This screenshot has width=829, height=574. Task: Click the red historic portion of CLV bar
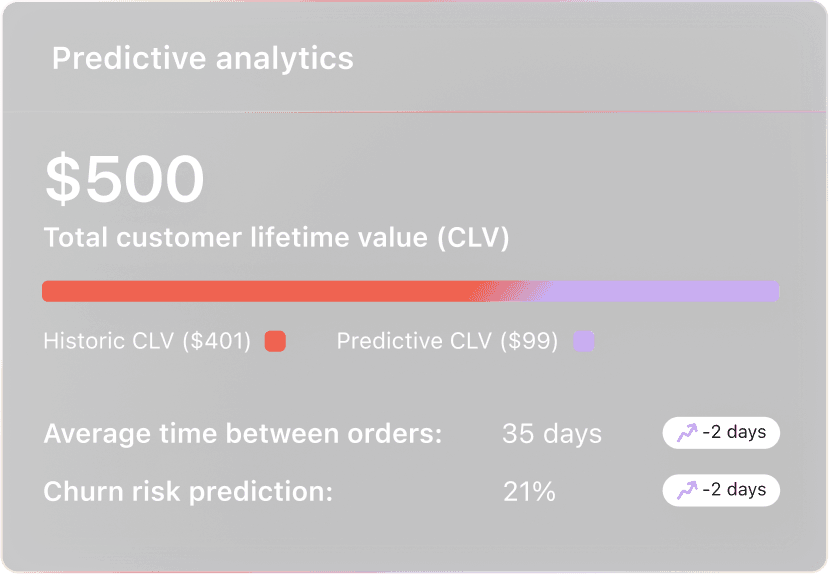pyautogui.click(x=259, y=291)
